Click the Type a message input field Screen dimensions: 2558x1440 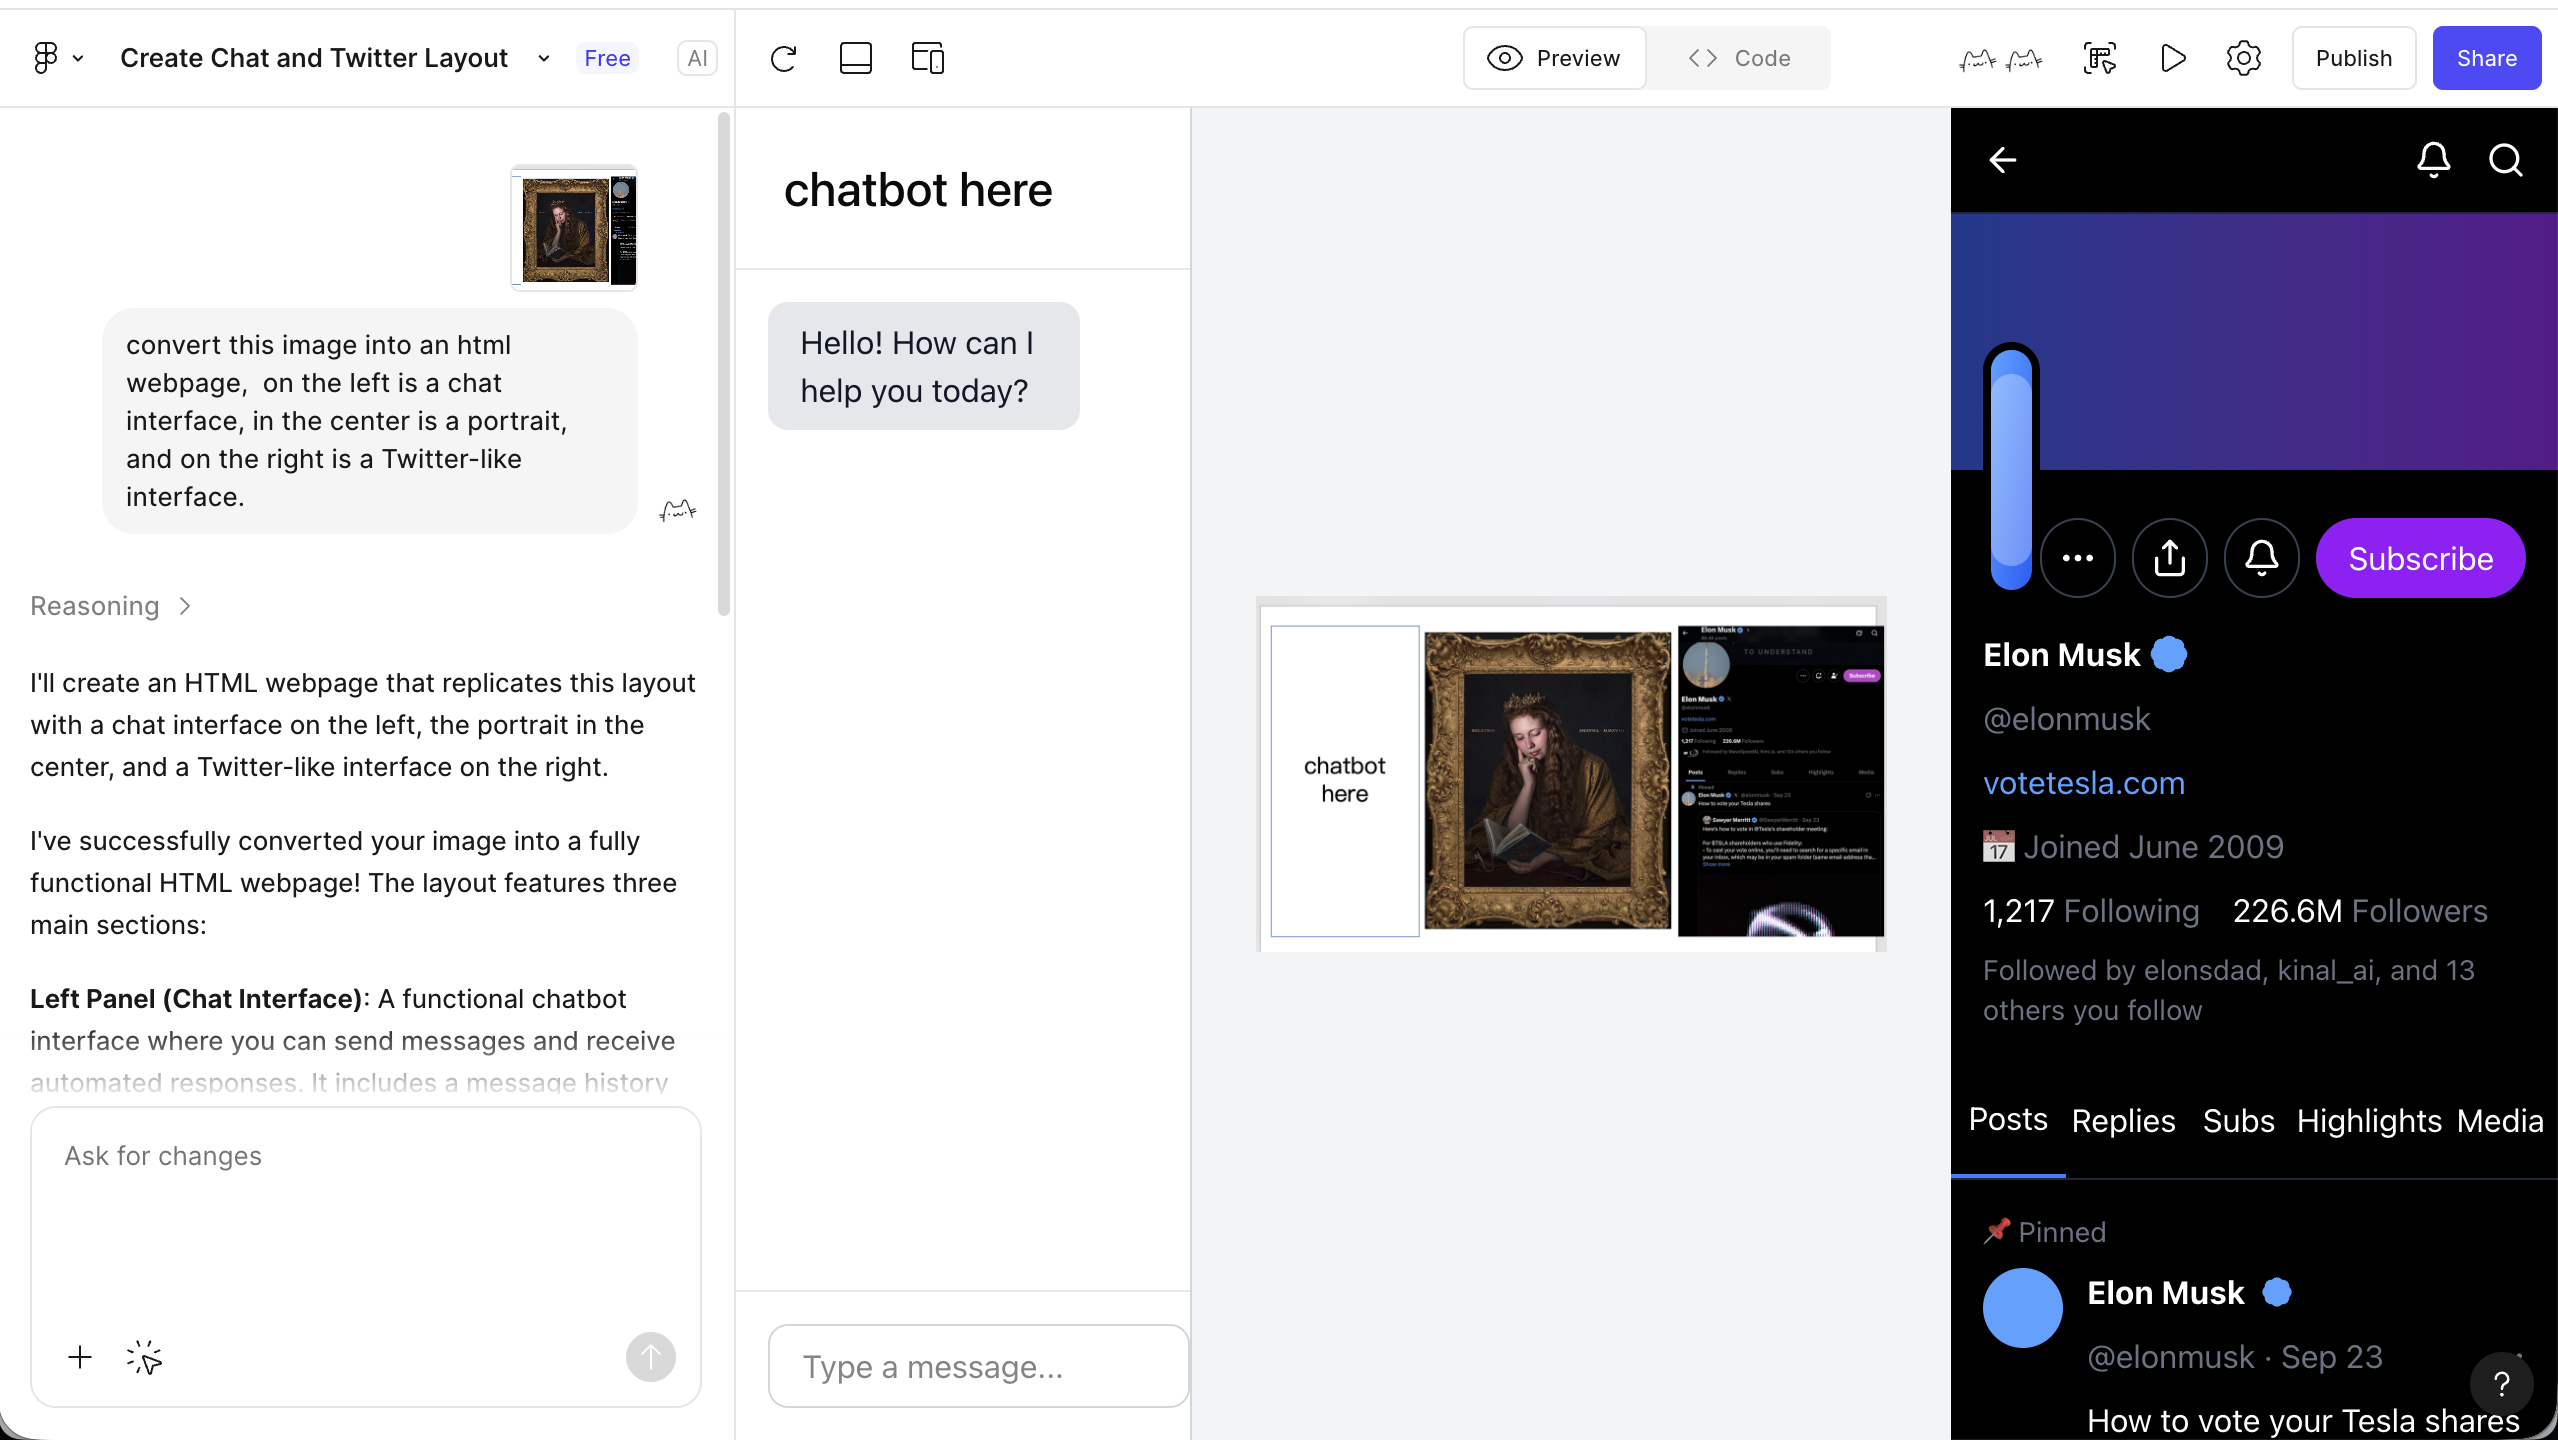tap(978, 1366)
